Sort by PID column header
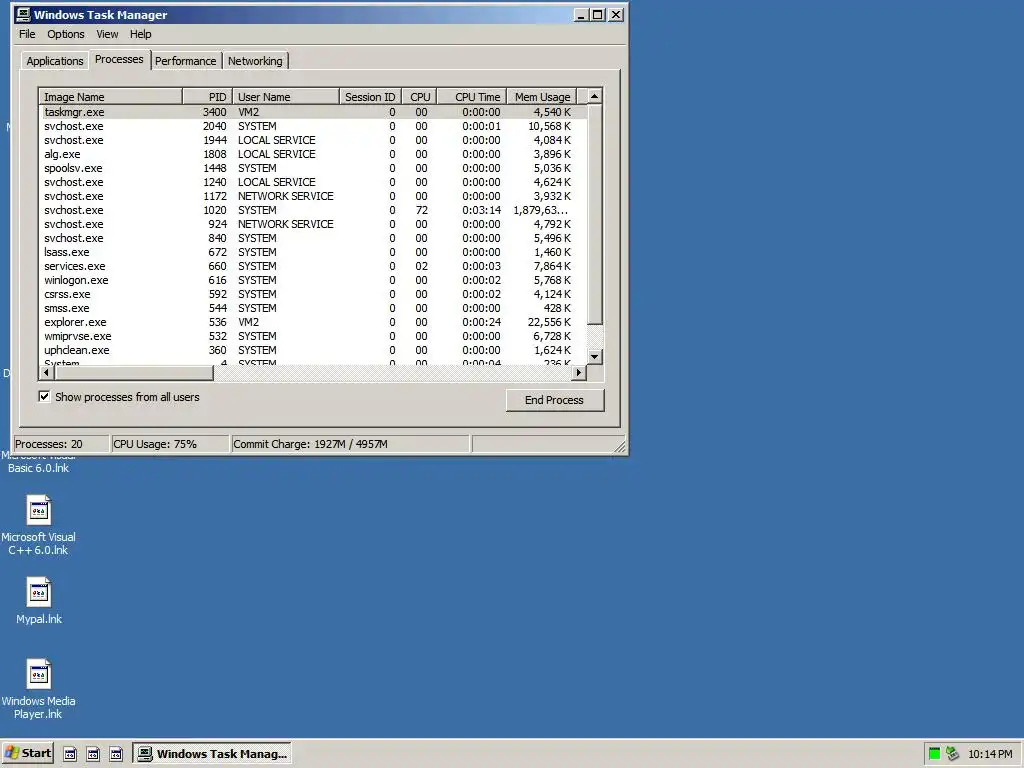Viewport: 1024px width, 768px height. (207, 97)
